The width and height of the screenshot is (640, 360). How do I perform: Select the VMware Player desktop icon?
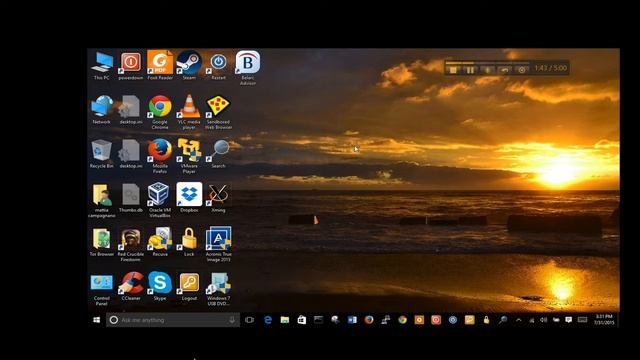[x=189, y=156]
